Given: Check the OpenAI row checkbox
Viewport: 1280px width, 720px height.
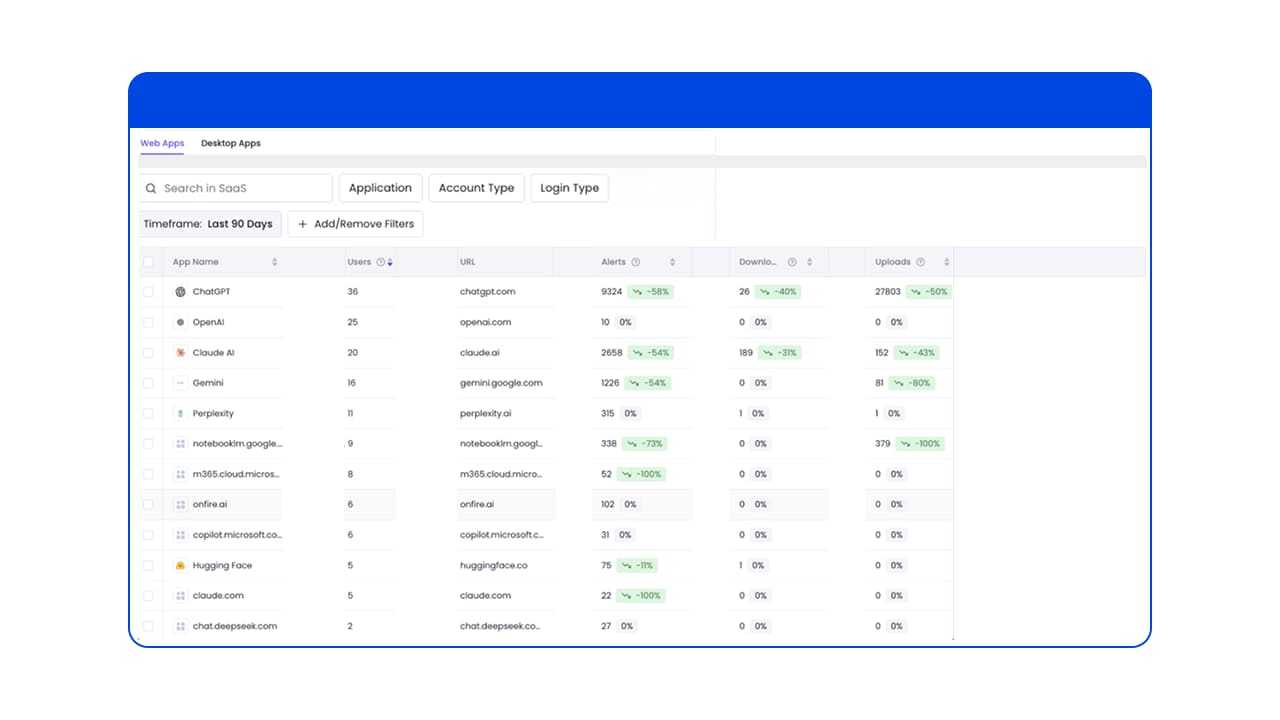Looking at the screenshot, I should (149, 322).
